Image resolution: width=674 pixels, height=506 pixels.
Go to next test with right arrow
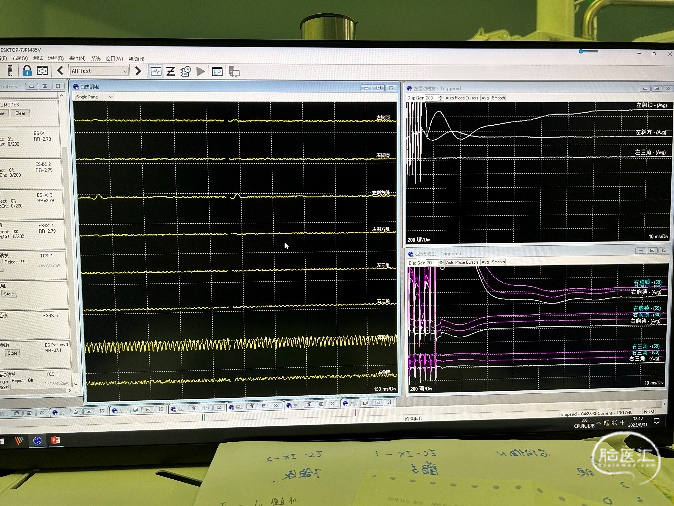[138, 71]
